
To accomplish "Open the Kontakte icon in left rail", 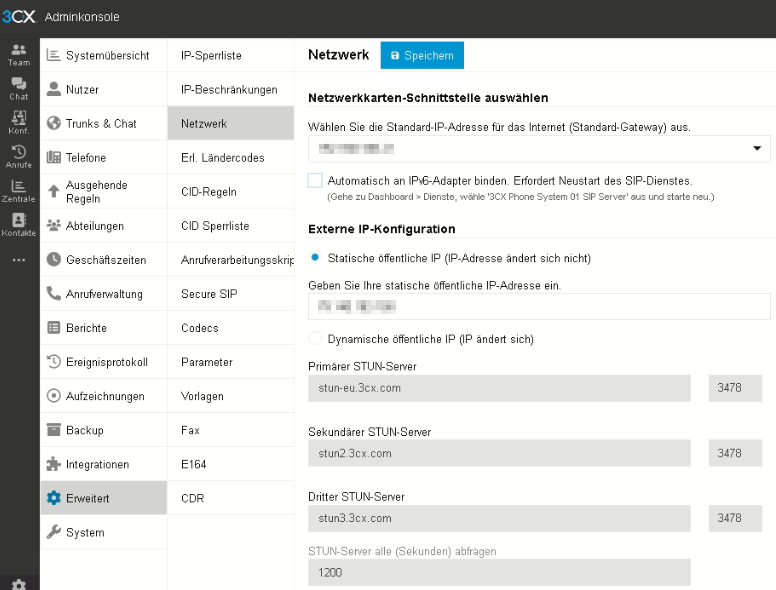I will click(19, 225).
